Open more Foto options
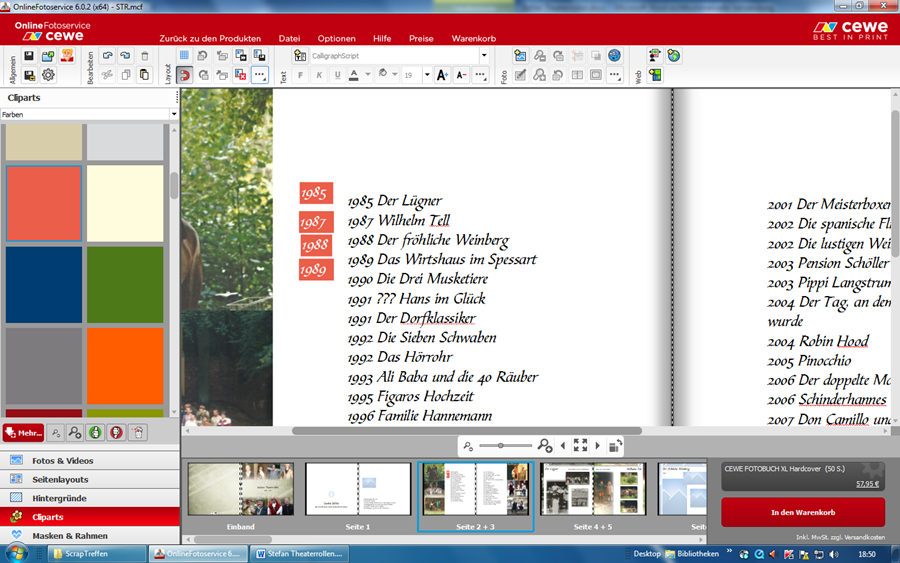The image size is (900, 563). (x=615, y=75)
